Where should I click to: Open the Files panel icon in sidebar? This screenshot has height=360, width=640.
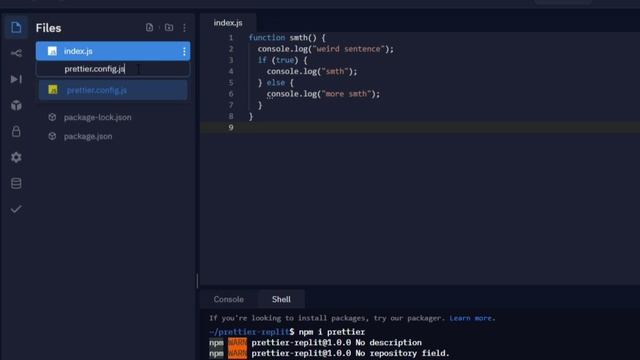coord(16,27)
